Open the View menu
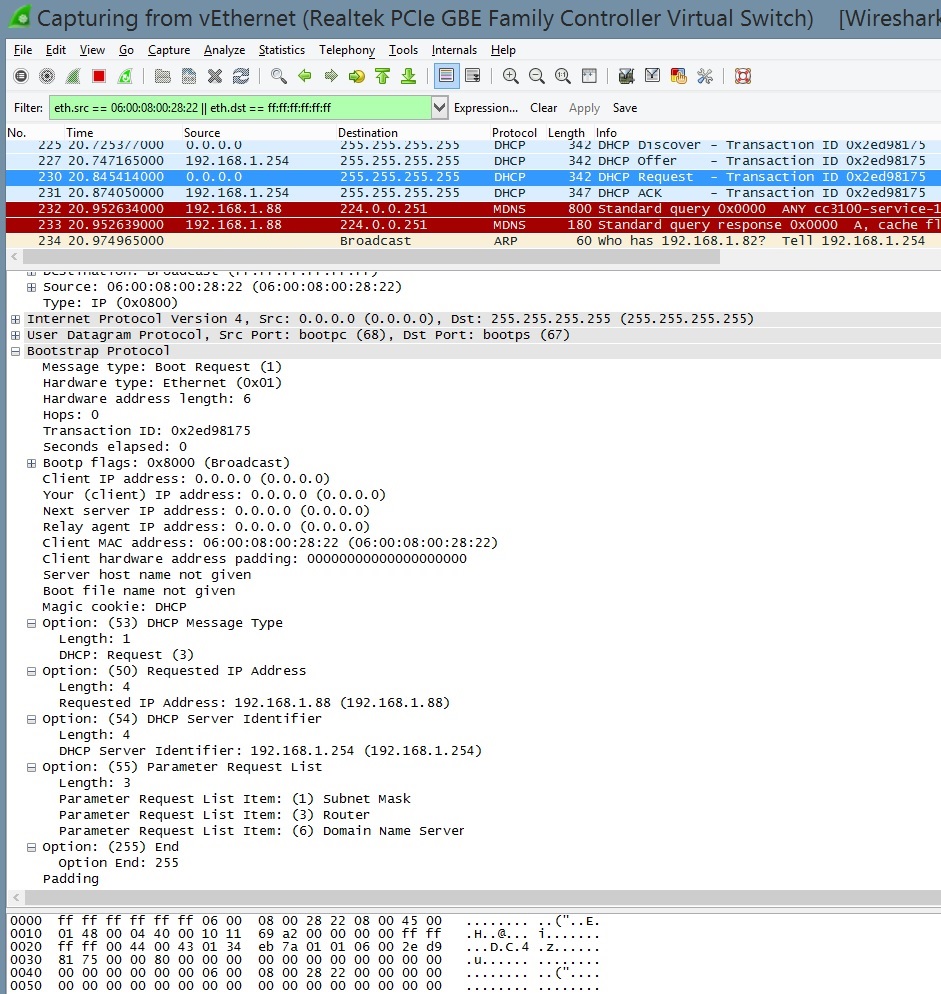The image size is (941, 994). [x=92, y=50]
